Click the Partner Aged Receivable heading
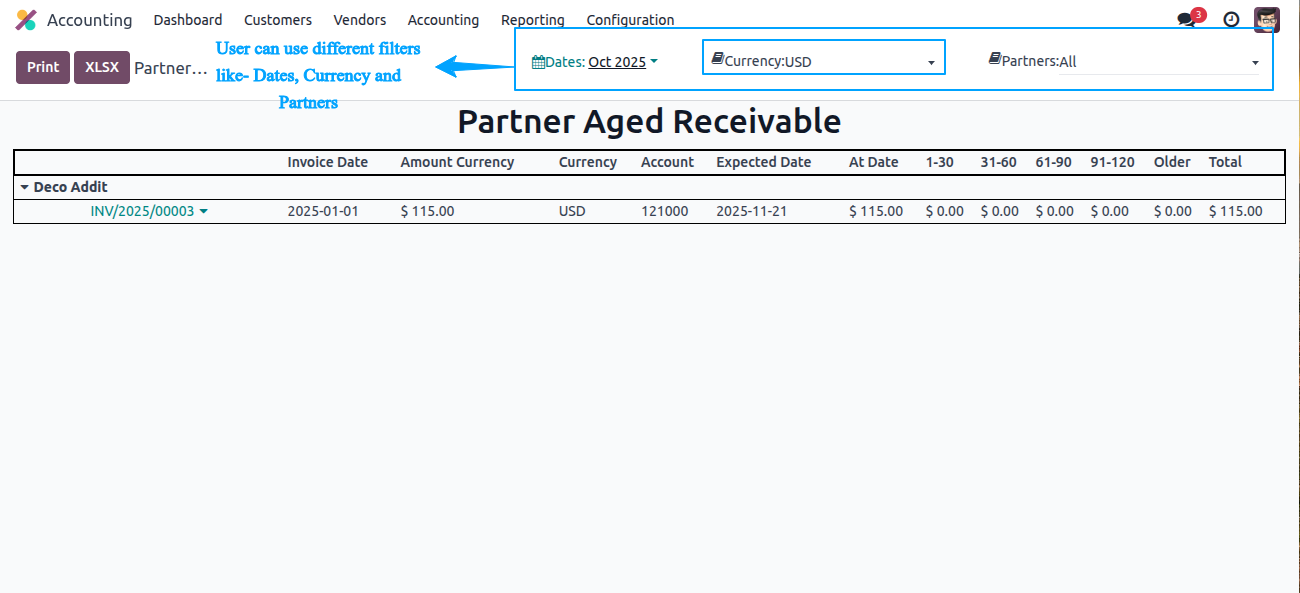The image size is (1300, 593). click(x=649, y=121)
